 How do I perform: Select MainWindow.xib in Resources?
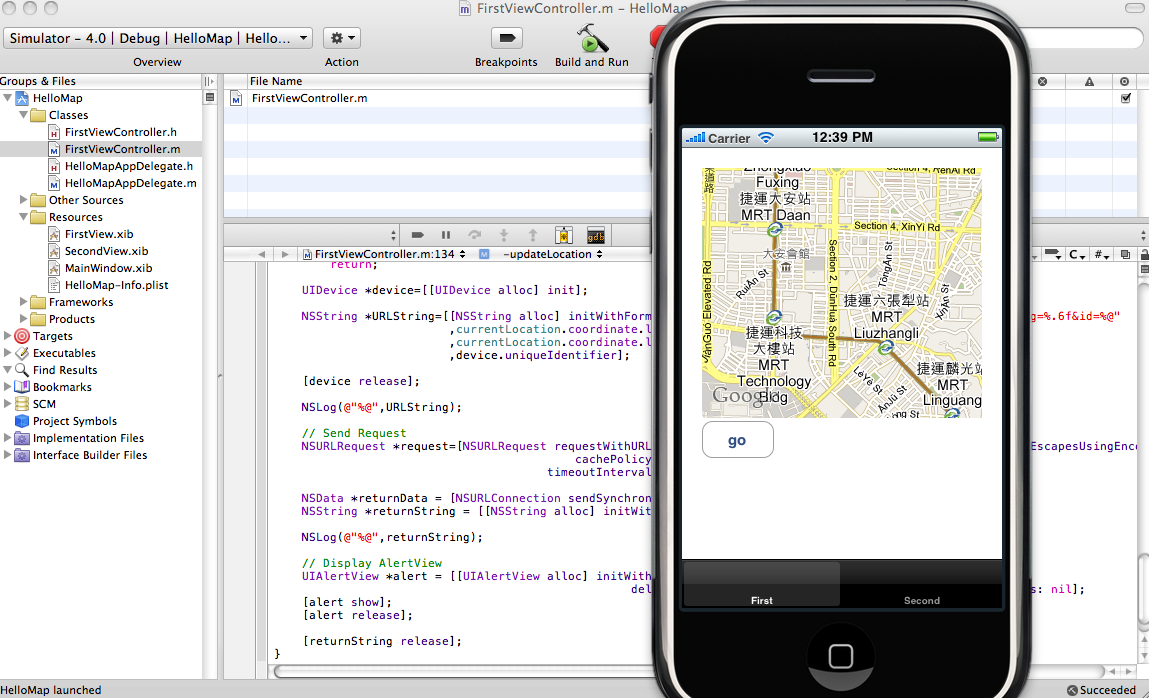pos(108,268)
